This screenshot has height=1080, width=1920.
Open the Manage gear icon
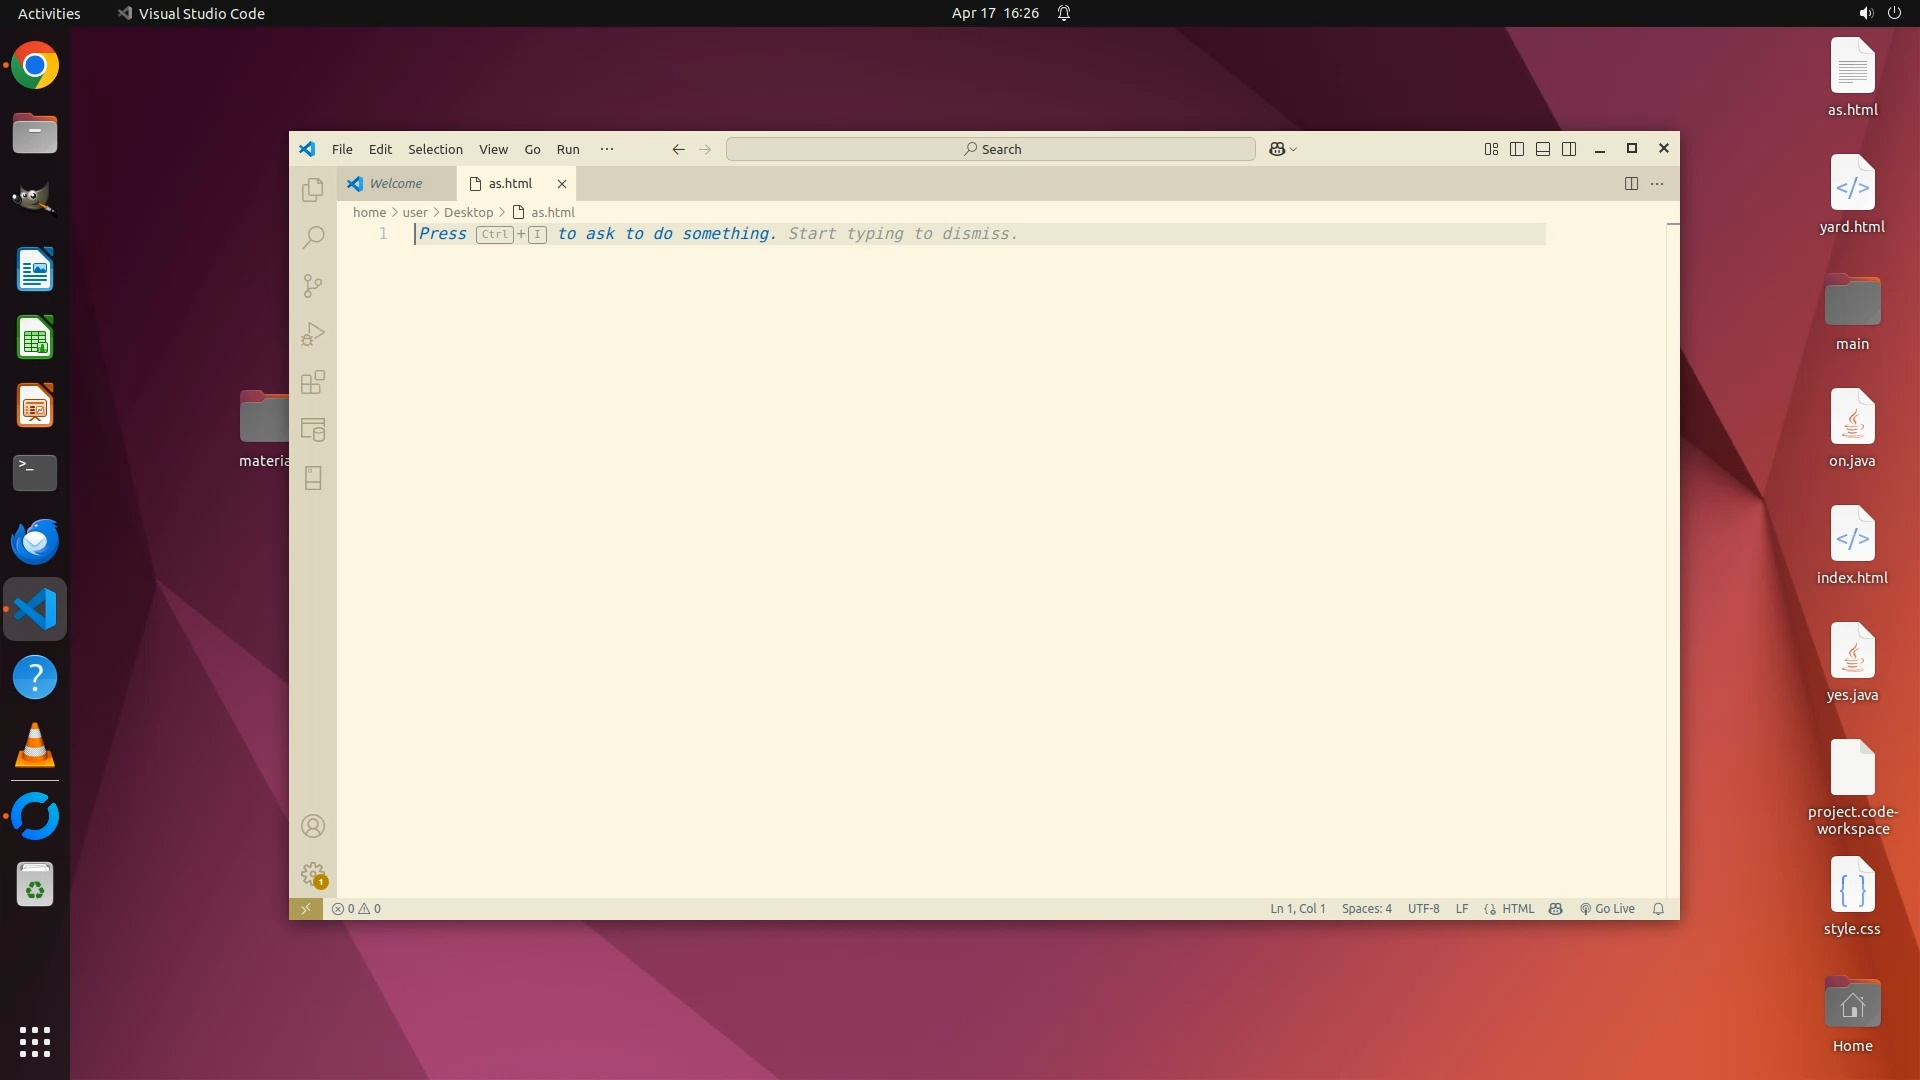click(x=313, y=874)
